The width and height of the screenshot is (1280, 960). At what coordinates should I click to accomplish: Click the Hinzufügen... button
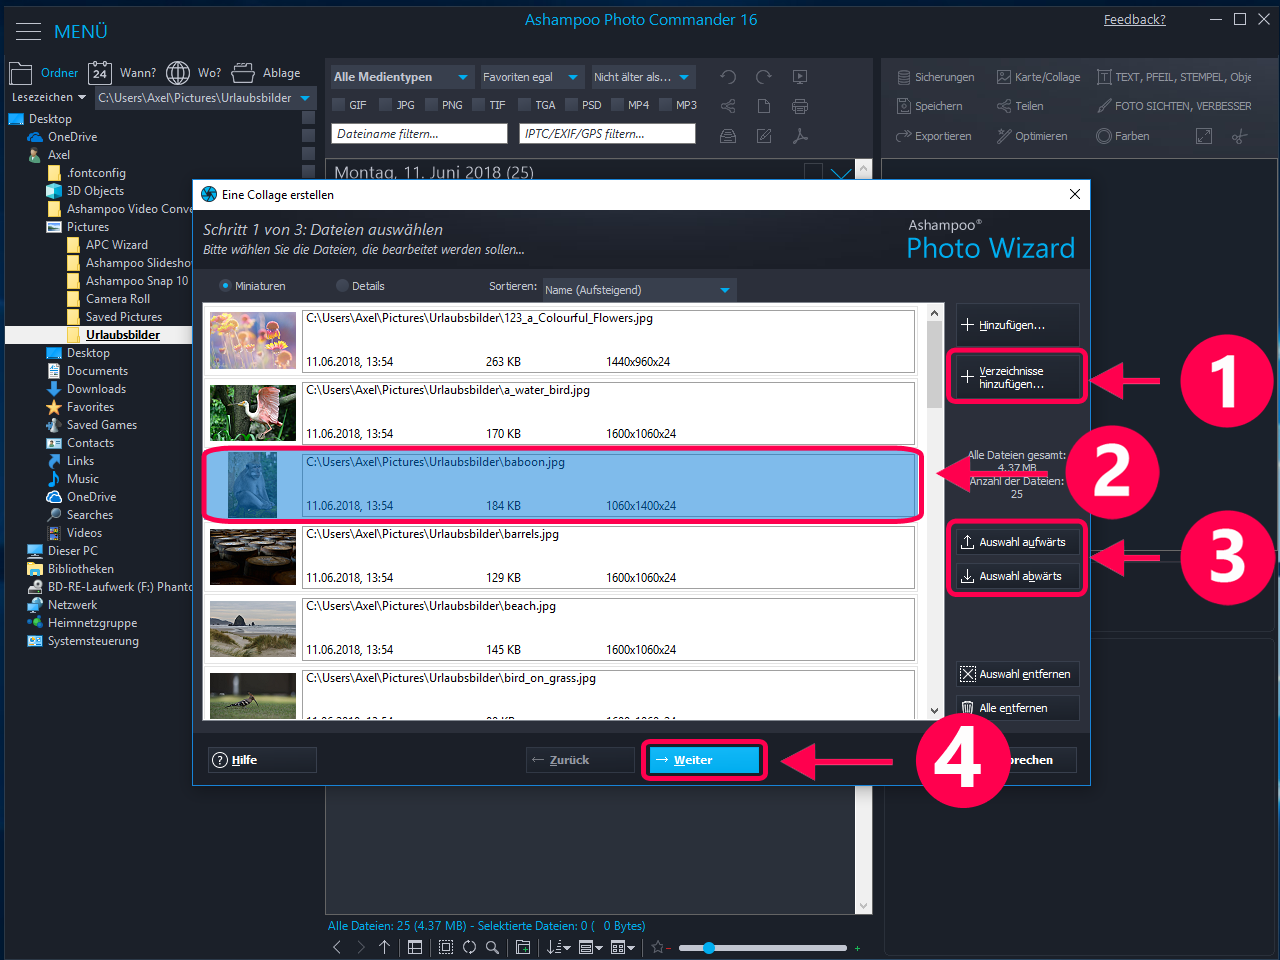[1017, 325]
